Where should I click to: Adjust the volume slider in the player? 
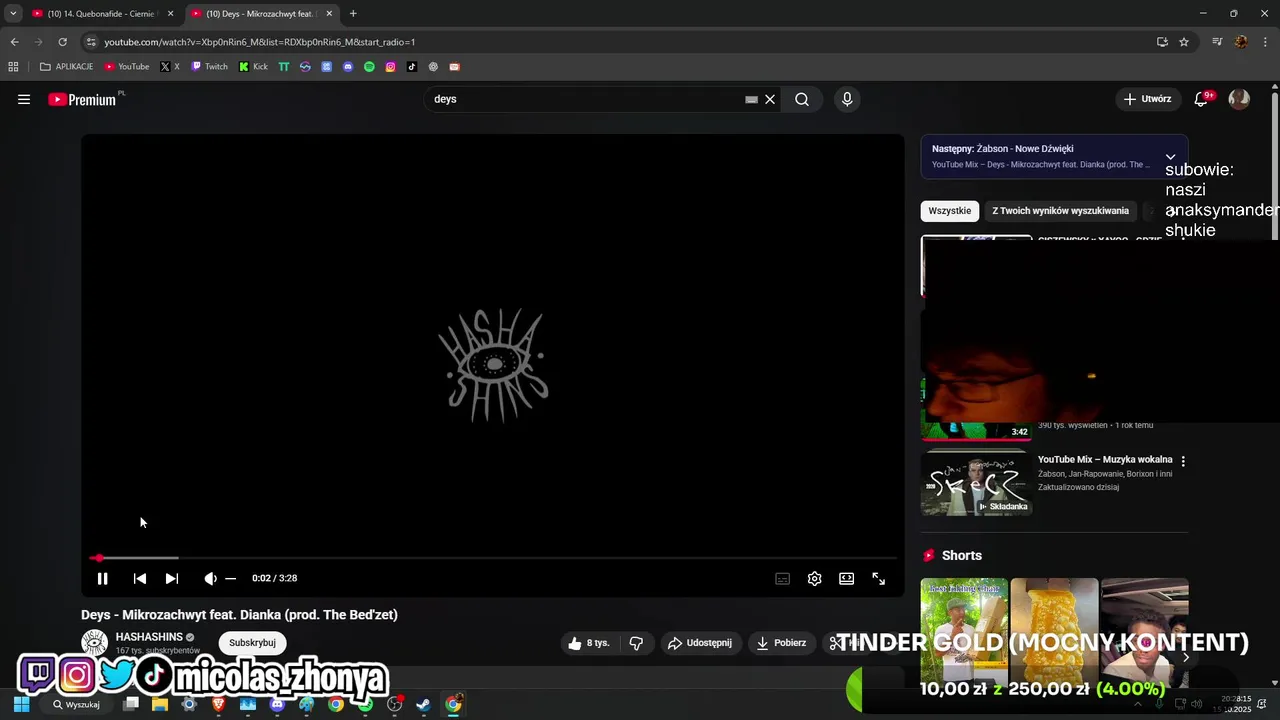tap(231, 578)
